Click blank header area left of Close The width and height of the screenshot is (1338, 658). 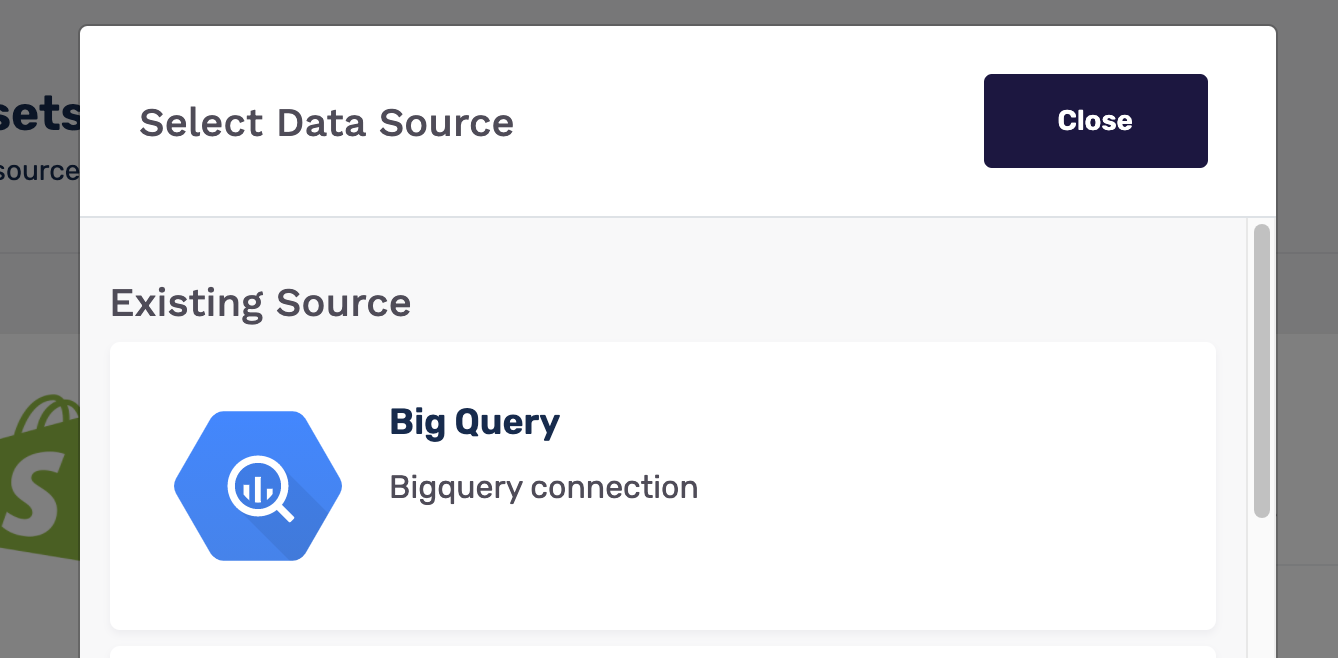[x=750, y=122]
